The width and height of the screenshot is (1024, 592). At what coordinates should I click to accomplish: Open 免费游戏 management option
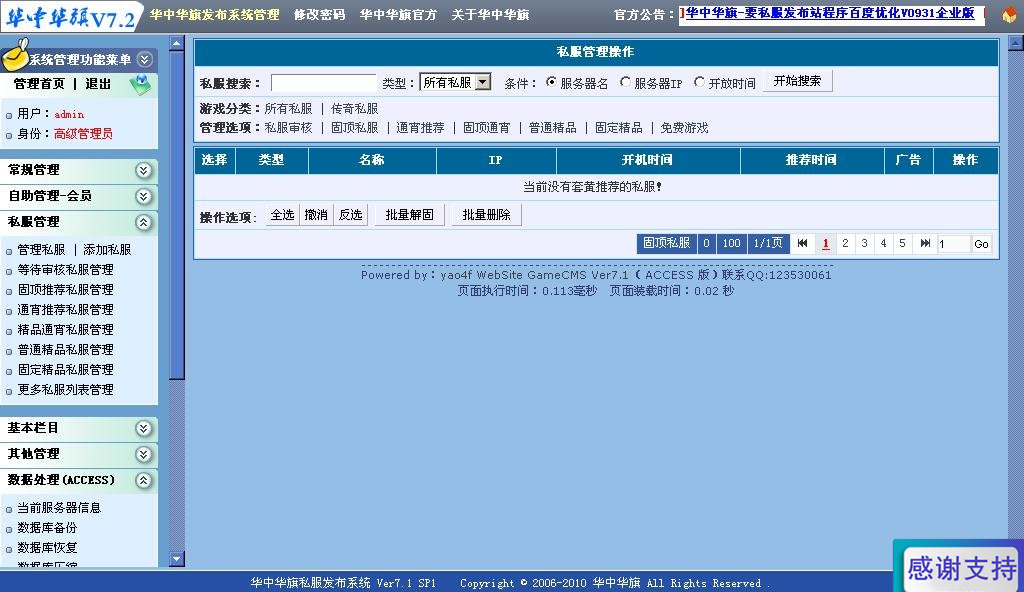[684, 127]
